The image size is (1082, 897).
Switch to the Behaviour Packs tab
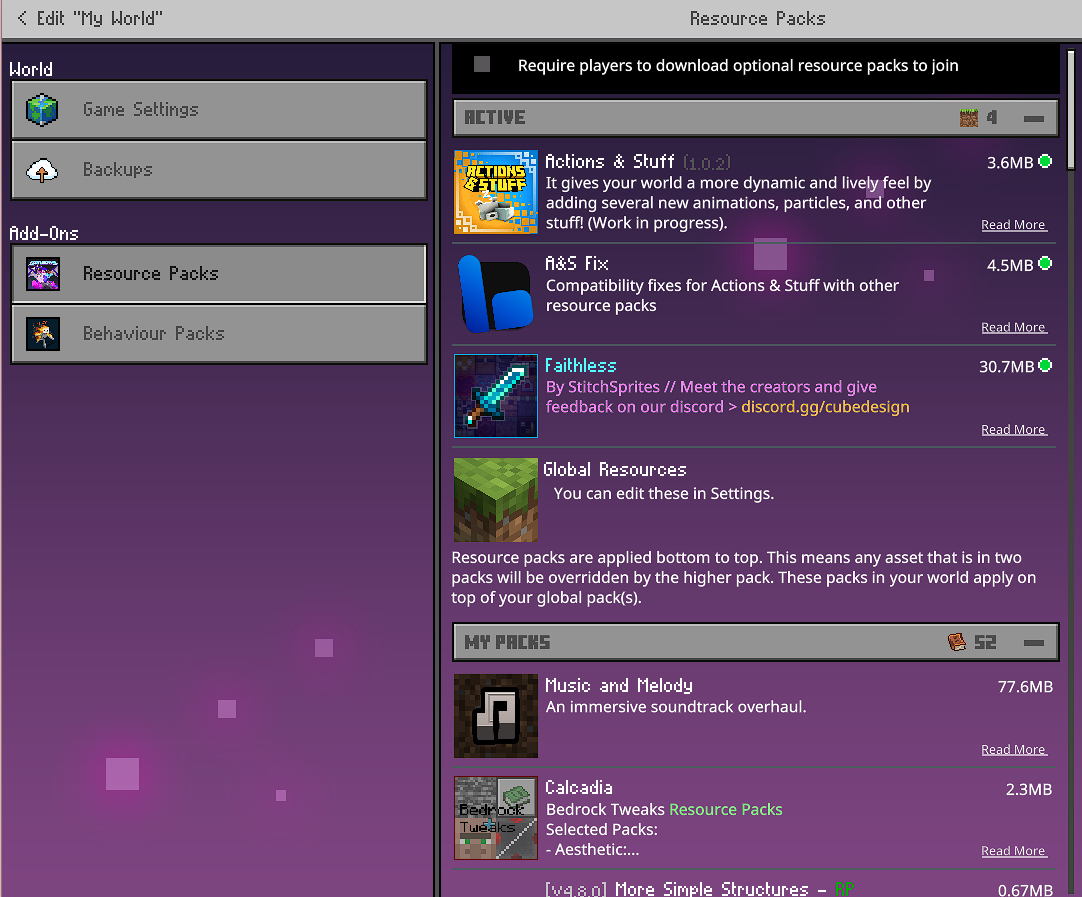click(x=219, y=334)
